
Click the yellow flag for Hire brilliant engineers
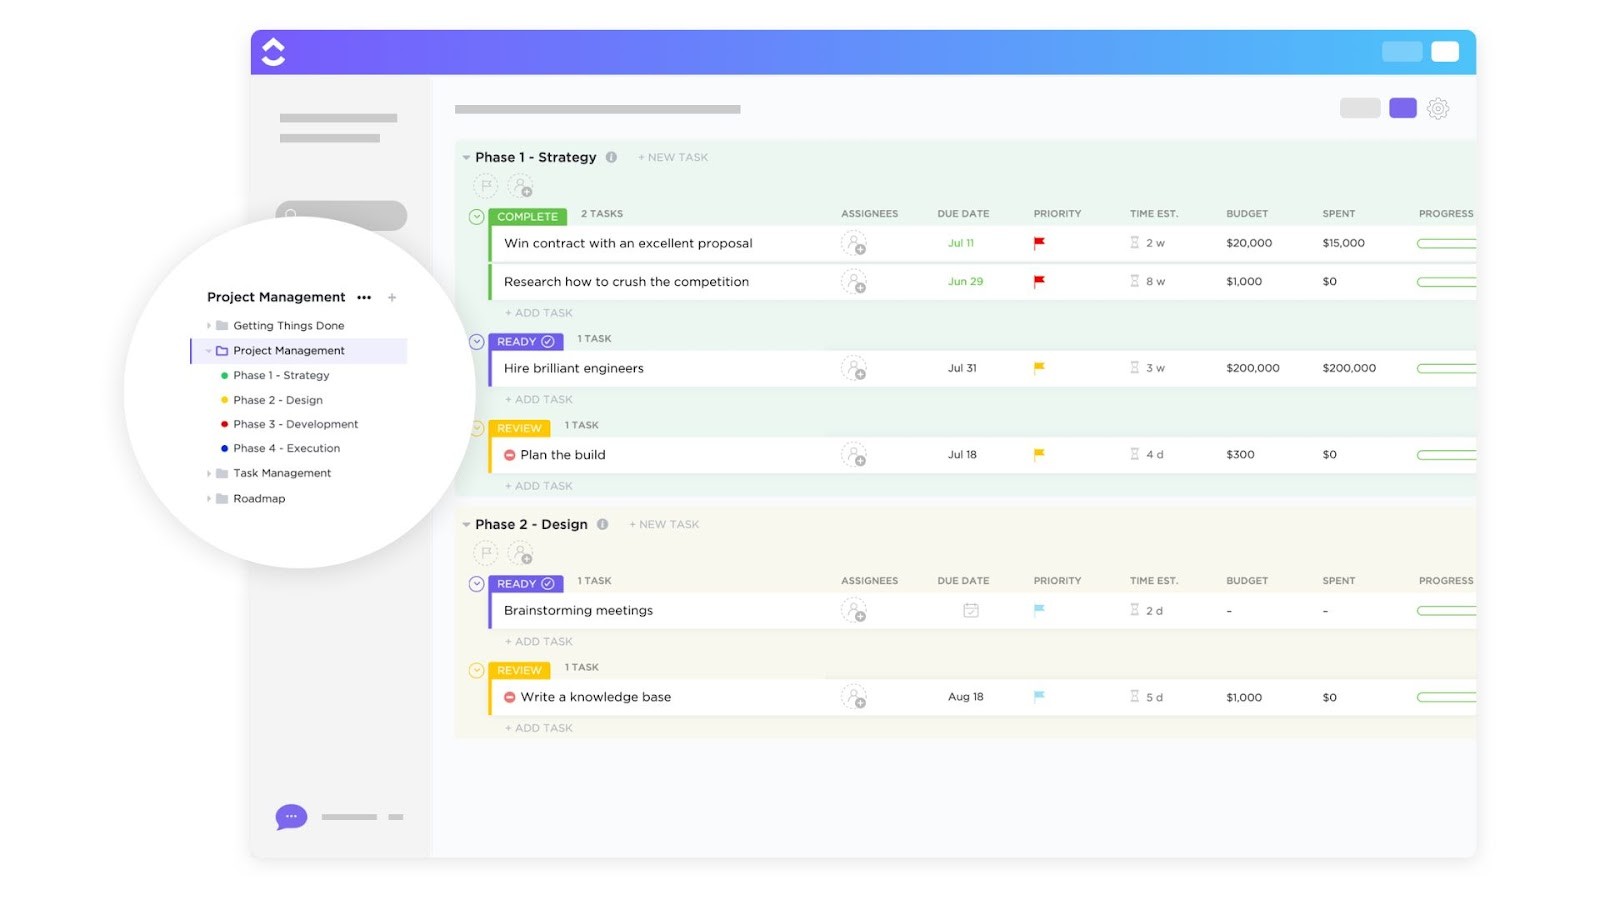coord(1038,367)
